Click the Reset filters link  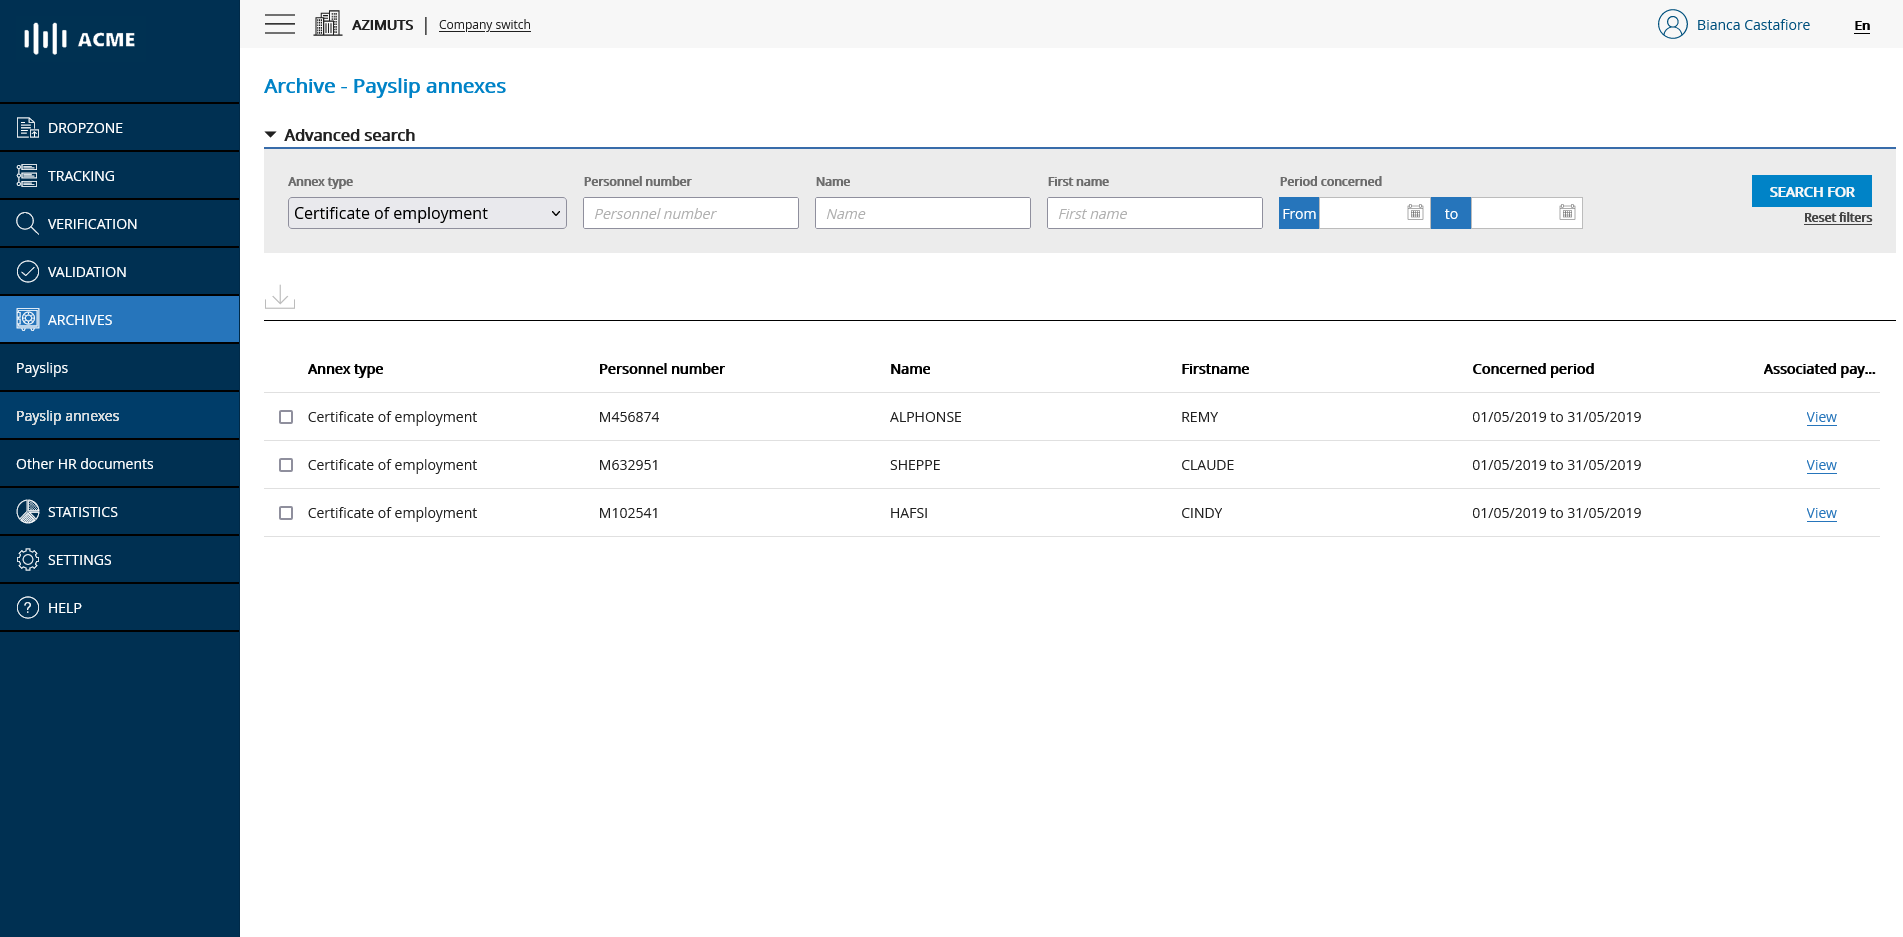(x=1837, y=218)
